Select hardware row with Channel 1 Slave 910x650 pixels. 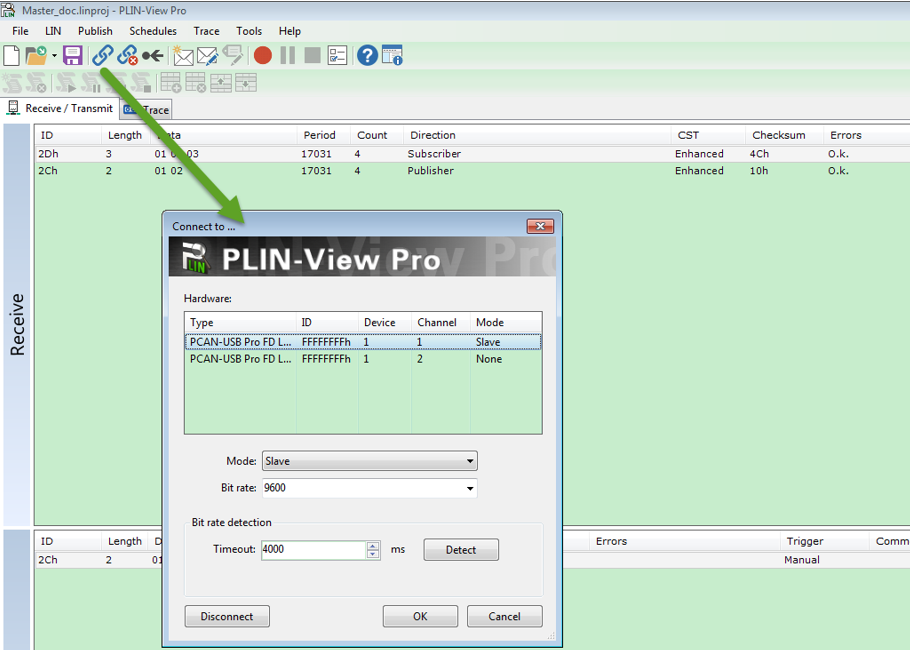363,342
